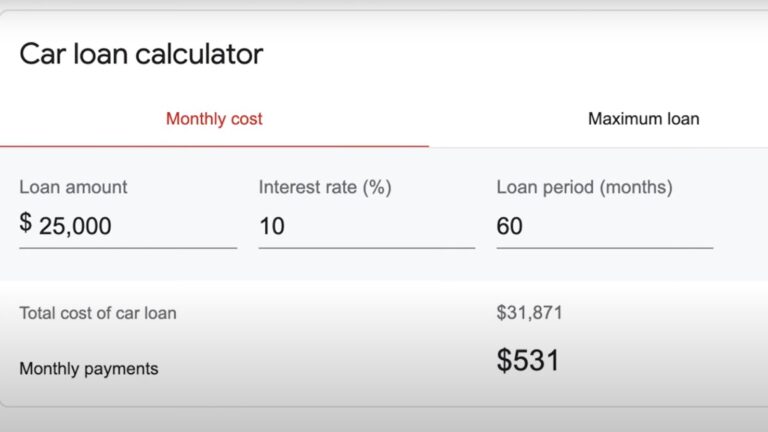Click the dollar sign before loan amount
The image size is (768, 432).
(26, 224)
